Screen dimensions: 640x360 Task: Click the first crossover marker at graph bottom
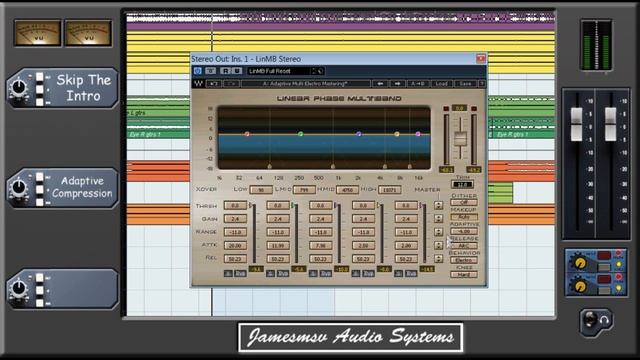[x=269, y=166]
